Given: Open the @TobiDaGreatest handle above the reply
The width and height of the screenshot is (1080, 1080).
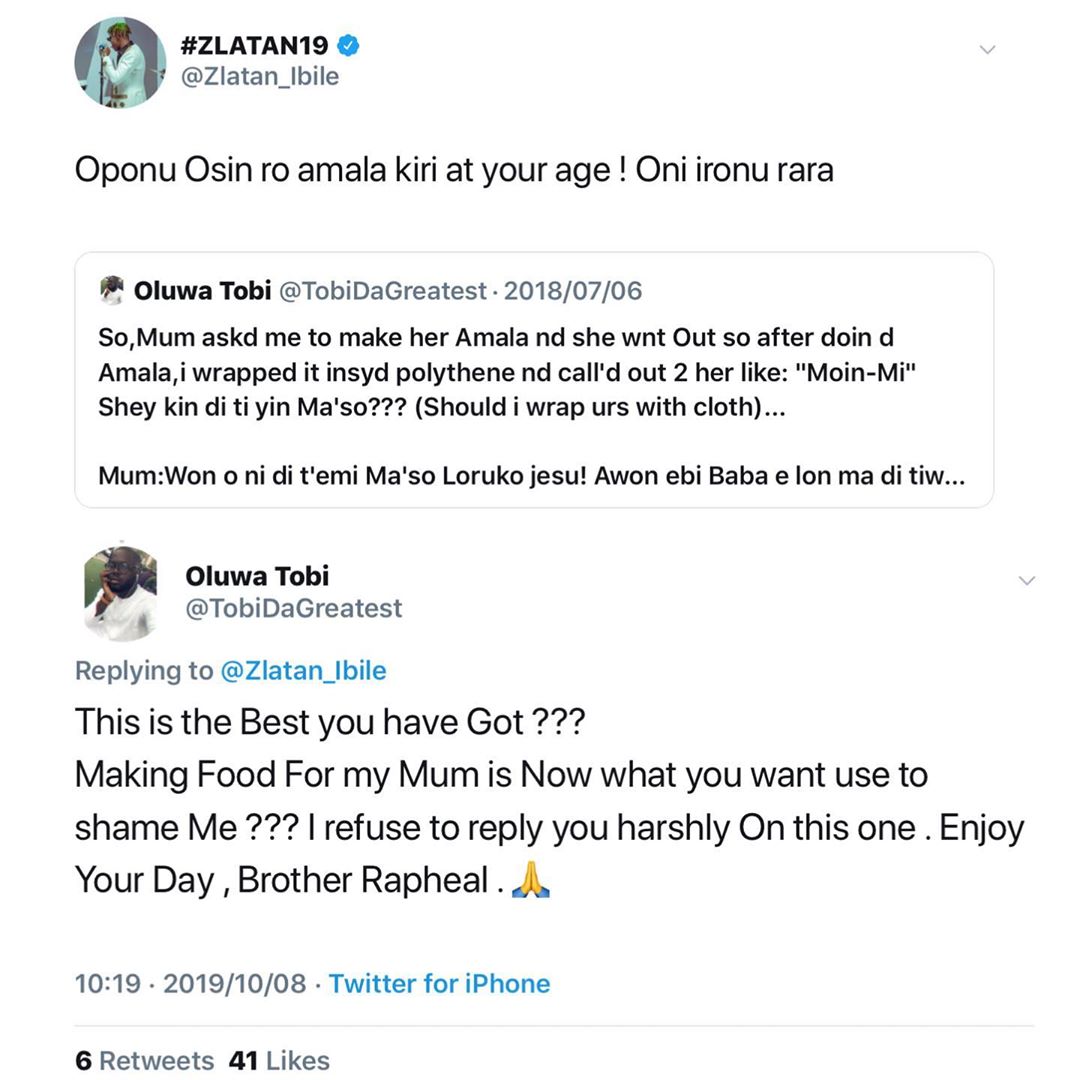Looking at the screenshot, I should pyautogui.click(x=294, y=608).
